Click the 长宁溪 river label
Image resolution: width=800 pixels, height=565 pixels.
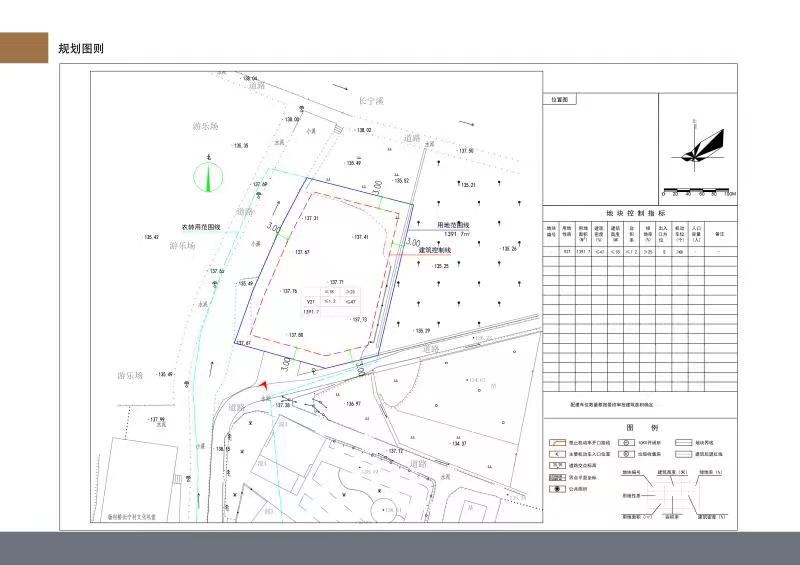coord(372,100)
